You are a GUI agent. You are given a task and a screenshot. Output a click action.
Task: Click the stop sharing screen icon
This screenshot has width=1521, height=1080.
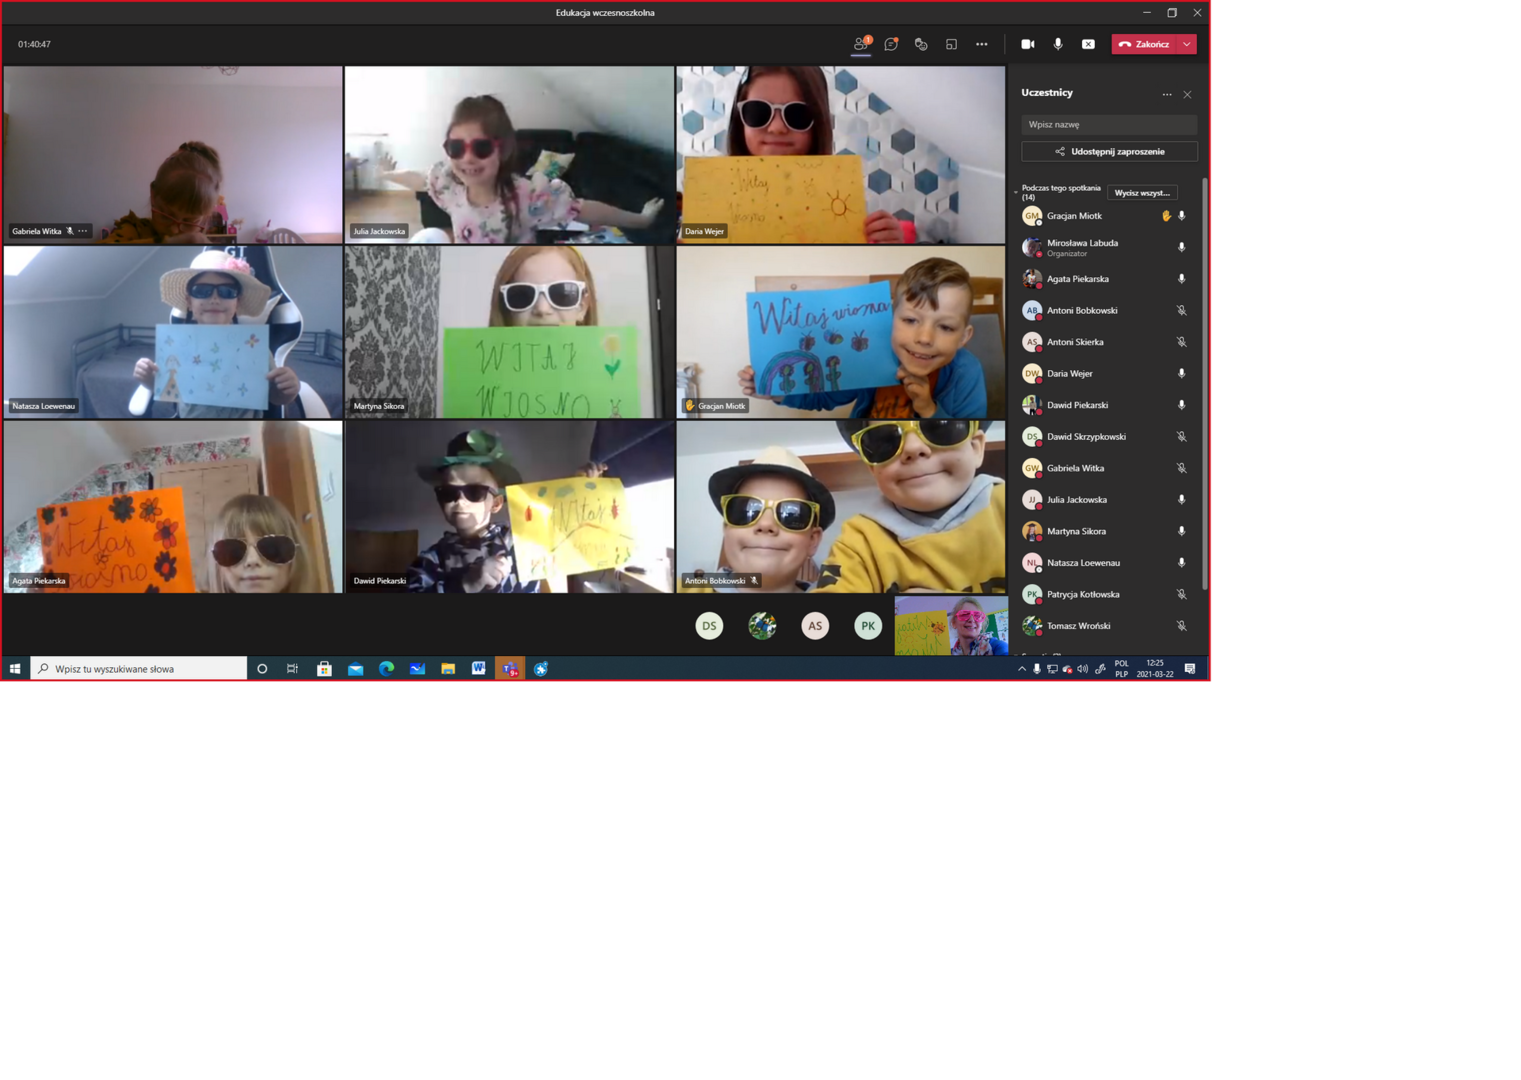tap(1088, 44)
